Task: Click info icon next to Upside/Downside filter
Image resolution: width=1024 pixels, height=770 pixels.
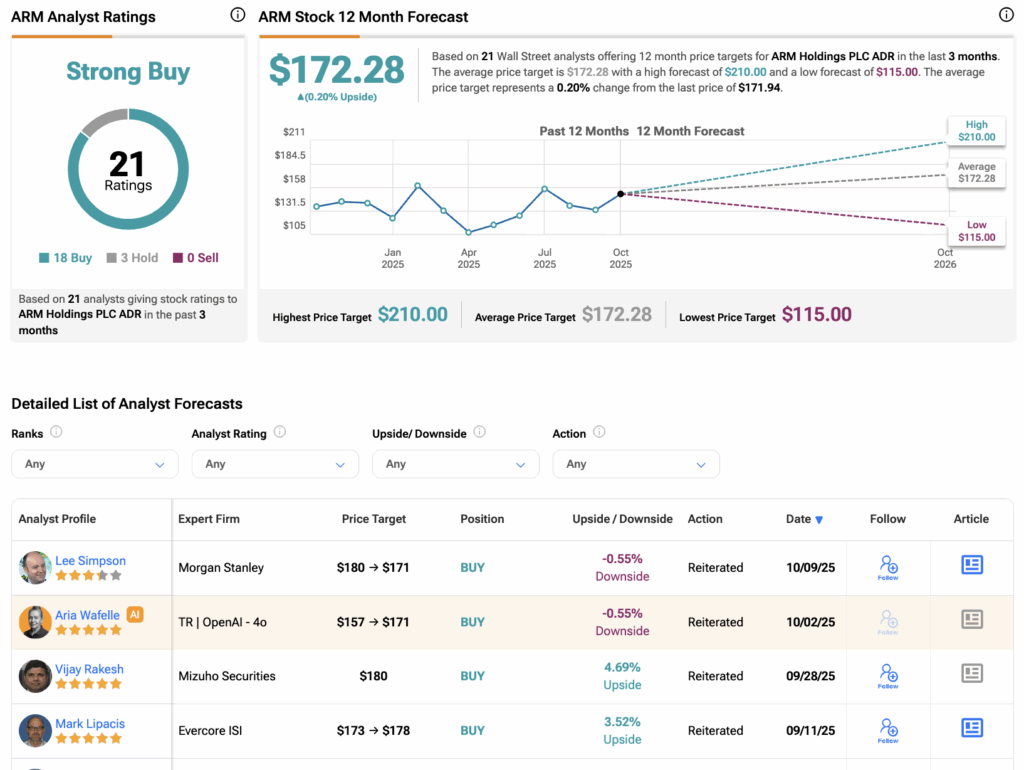Action: pos(479,432)
